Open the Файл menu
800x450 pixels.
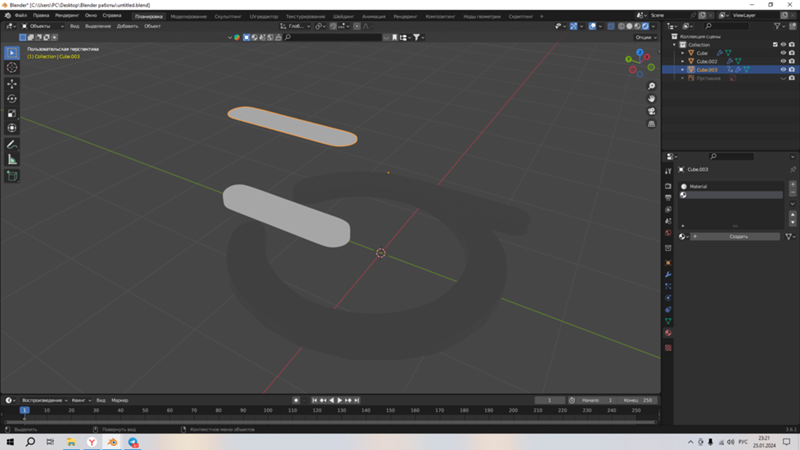pos(21,16)
